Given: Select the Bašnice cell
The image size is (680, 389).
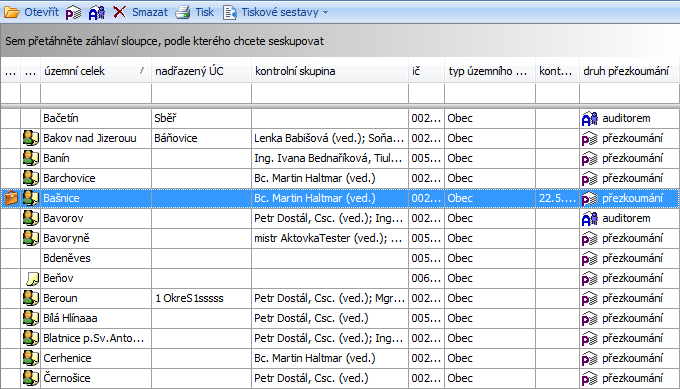Looking at the screenshot, I should tap(96, 198).
